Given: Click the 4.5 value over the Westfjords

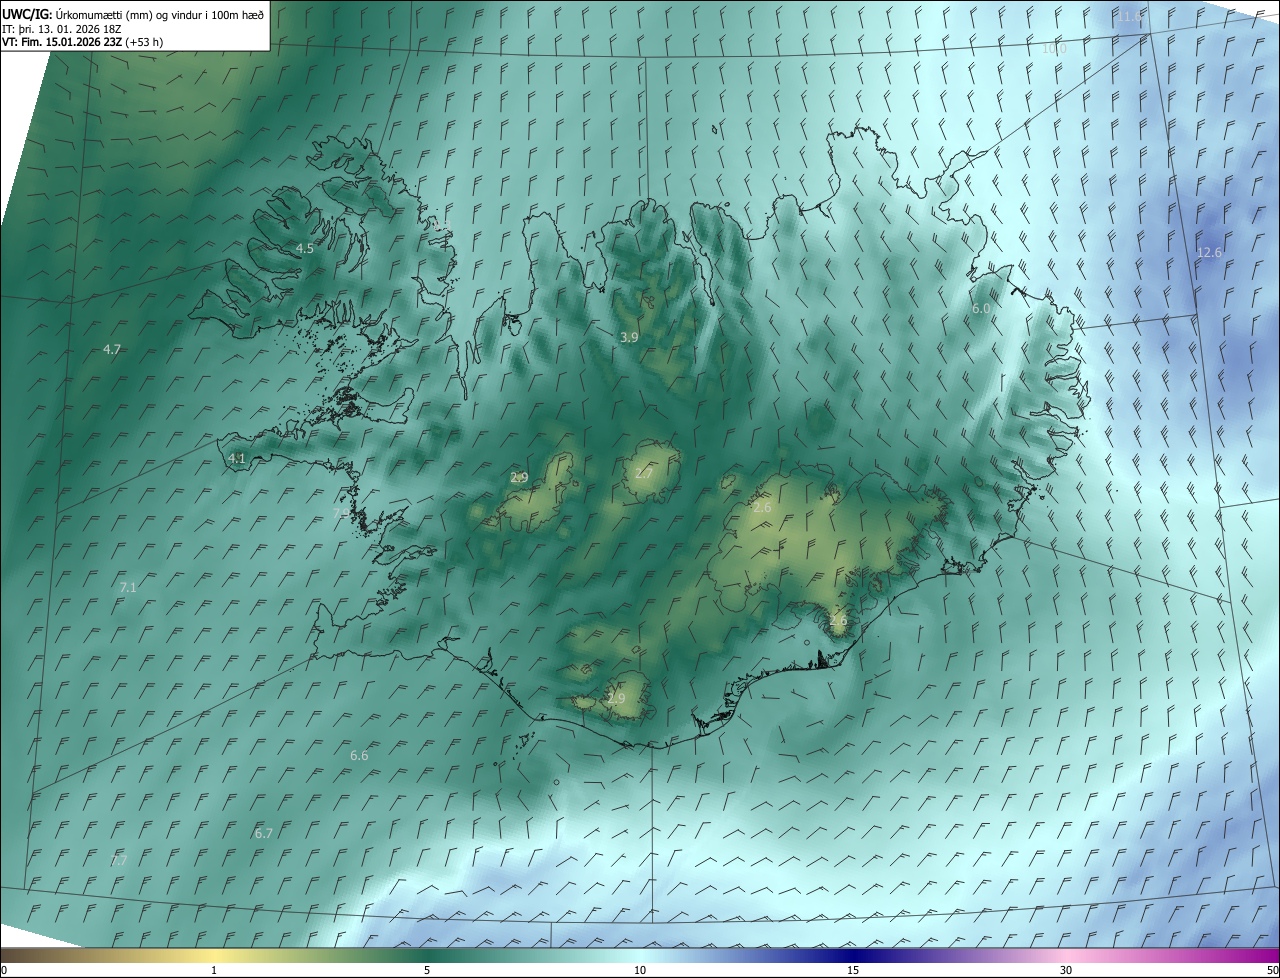Looking at the screenshot, I should point(305,248).
